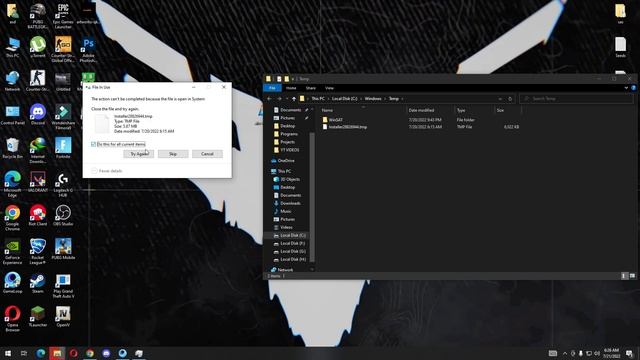Viewport: 640px width, 360px height.
Task: Open the Opera Browser desktop shortcut
Action: coord(12,319)
